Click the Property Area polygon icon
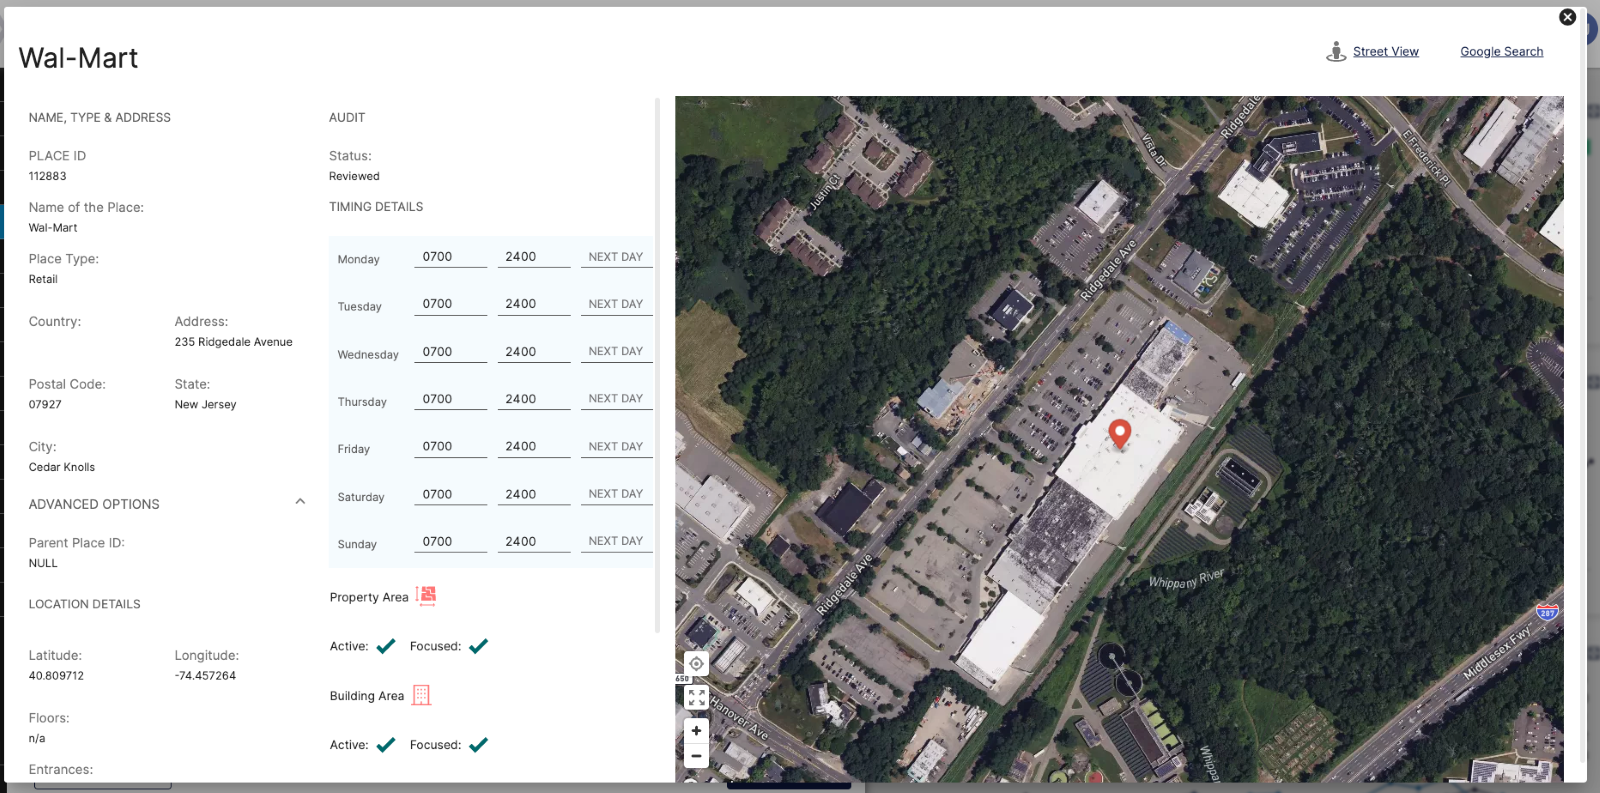 pyautogui.click(x=426, y=596)
